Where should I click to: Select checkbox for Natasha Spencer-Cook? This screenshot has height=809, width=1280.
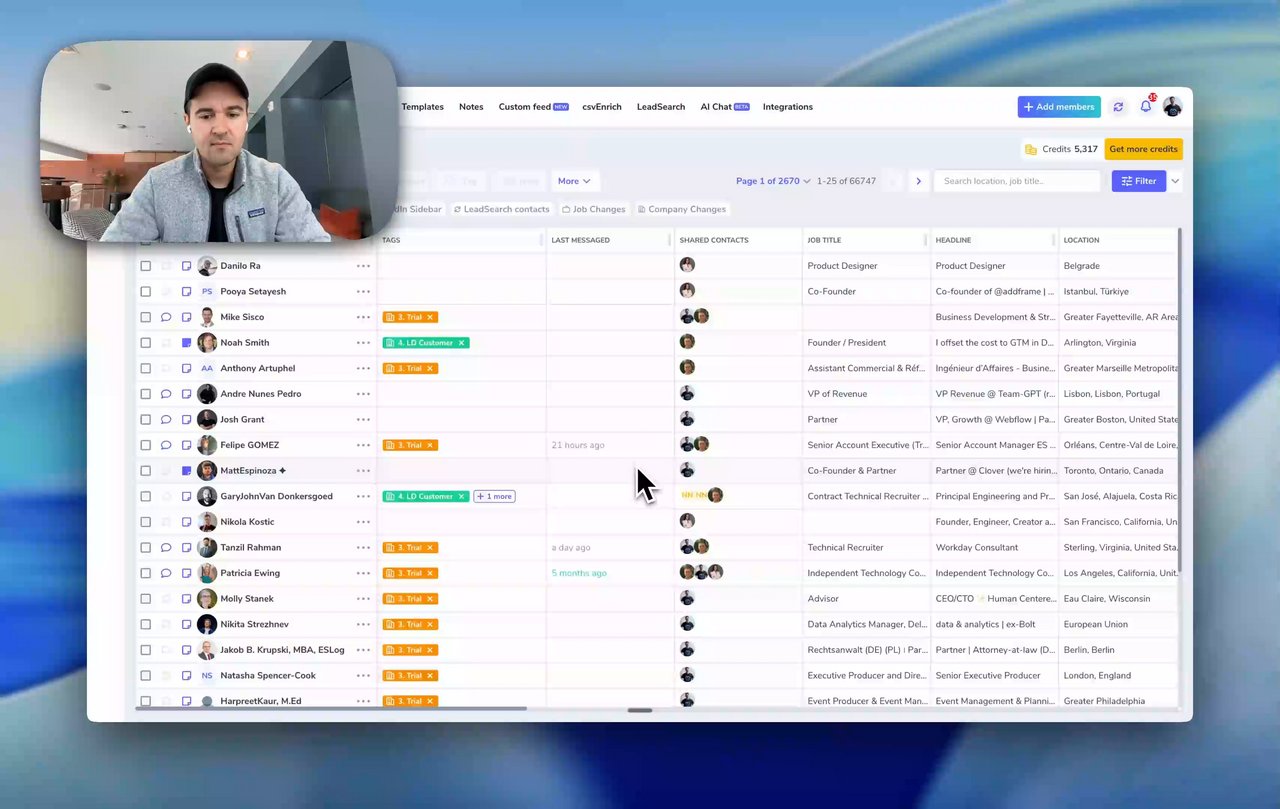[x=146, y=676]
